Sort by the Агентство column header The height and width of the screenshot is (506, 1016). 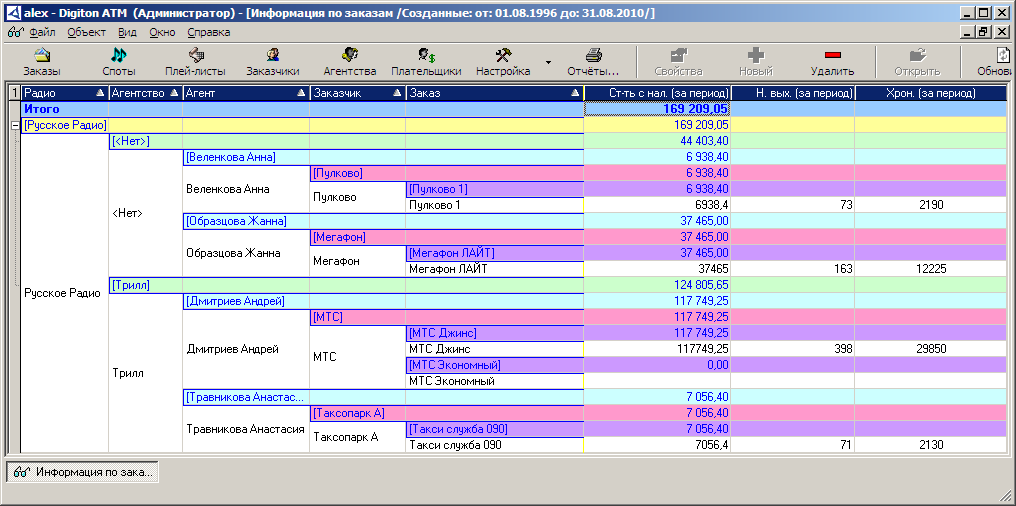[x=145, y=93]
